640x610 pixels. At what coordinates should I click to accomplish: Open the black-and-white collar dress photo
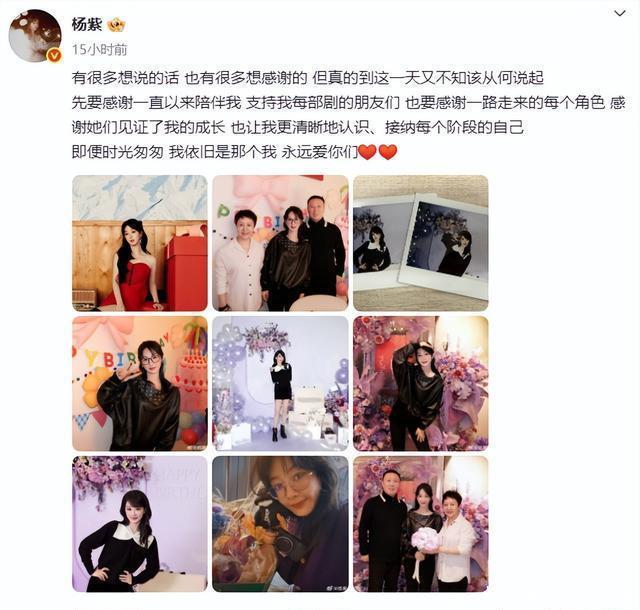pos(140,524)
